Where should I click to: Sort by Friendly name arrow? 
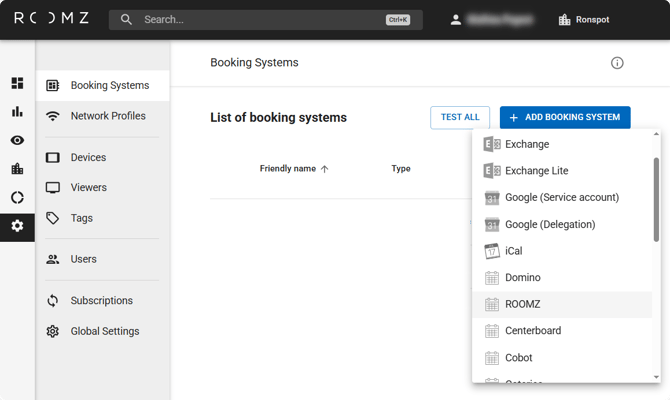[324, 169]
